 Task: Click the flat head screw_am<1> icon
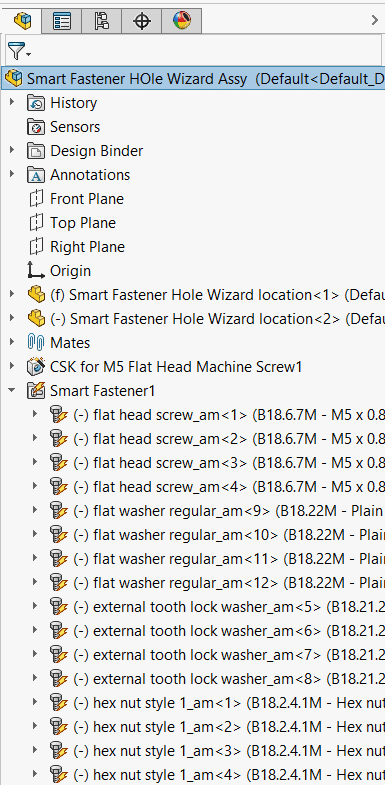pyautogui.click(x=59, y=415)
